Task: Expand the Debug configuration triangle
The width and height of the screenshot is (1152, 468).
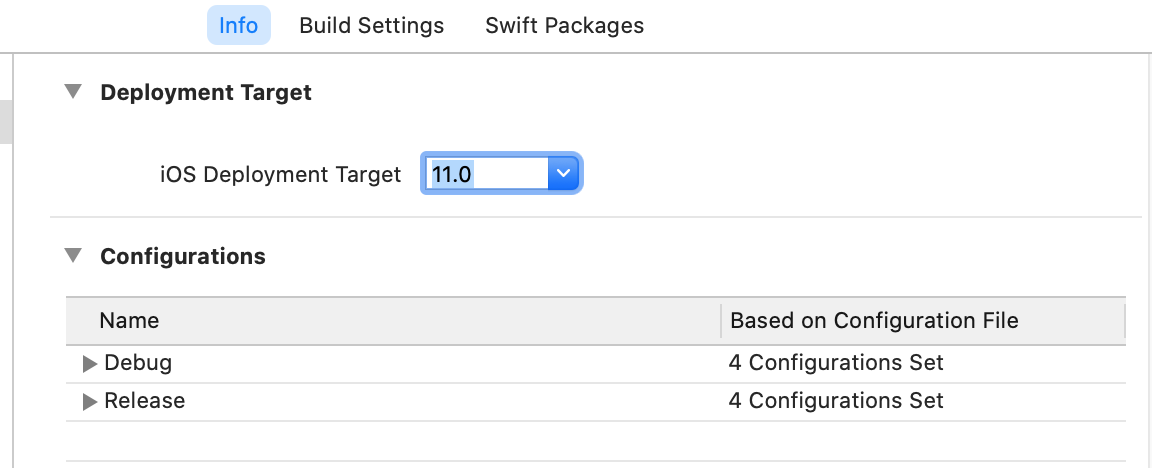Action: pos(90,363)
